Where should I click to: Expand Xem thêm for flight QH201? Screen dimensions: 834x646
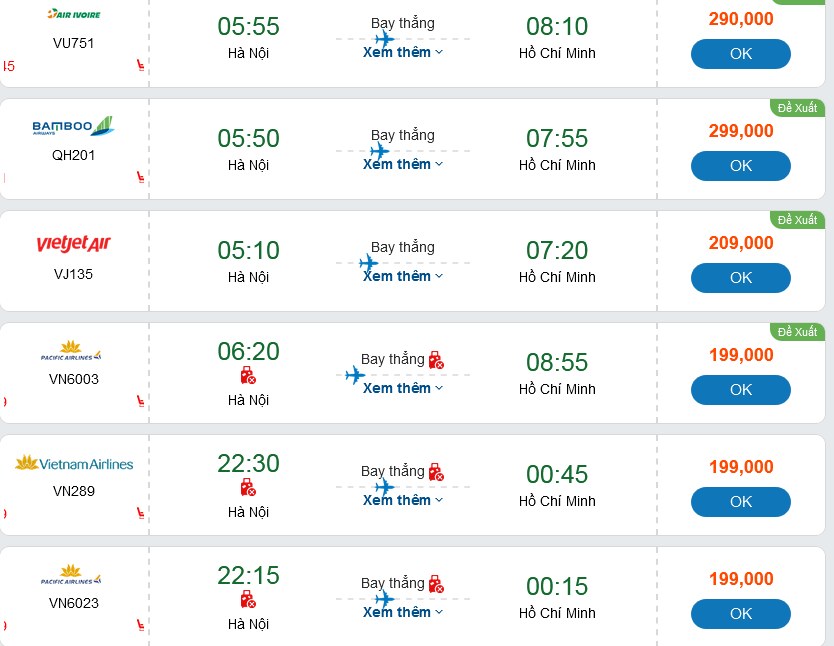[402, 164]
